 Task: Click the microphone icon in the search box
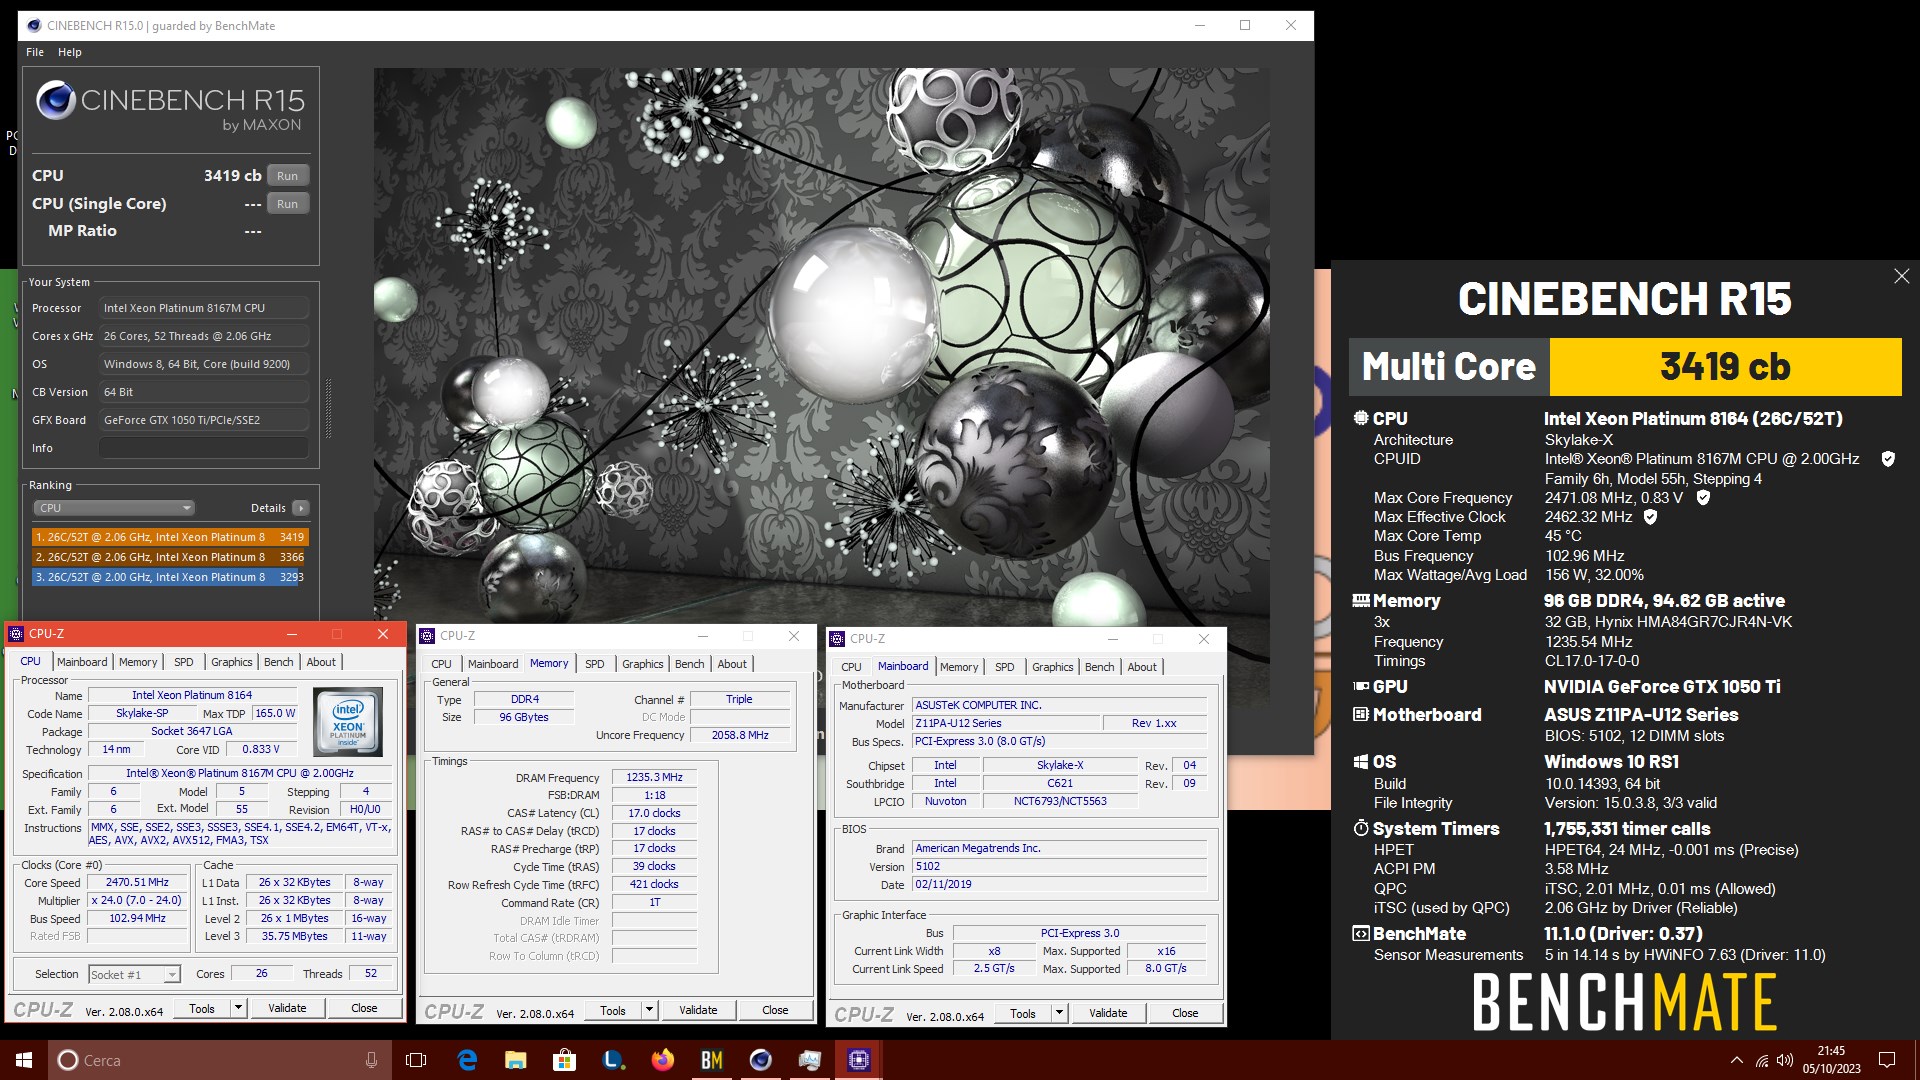371,1060
